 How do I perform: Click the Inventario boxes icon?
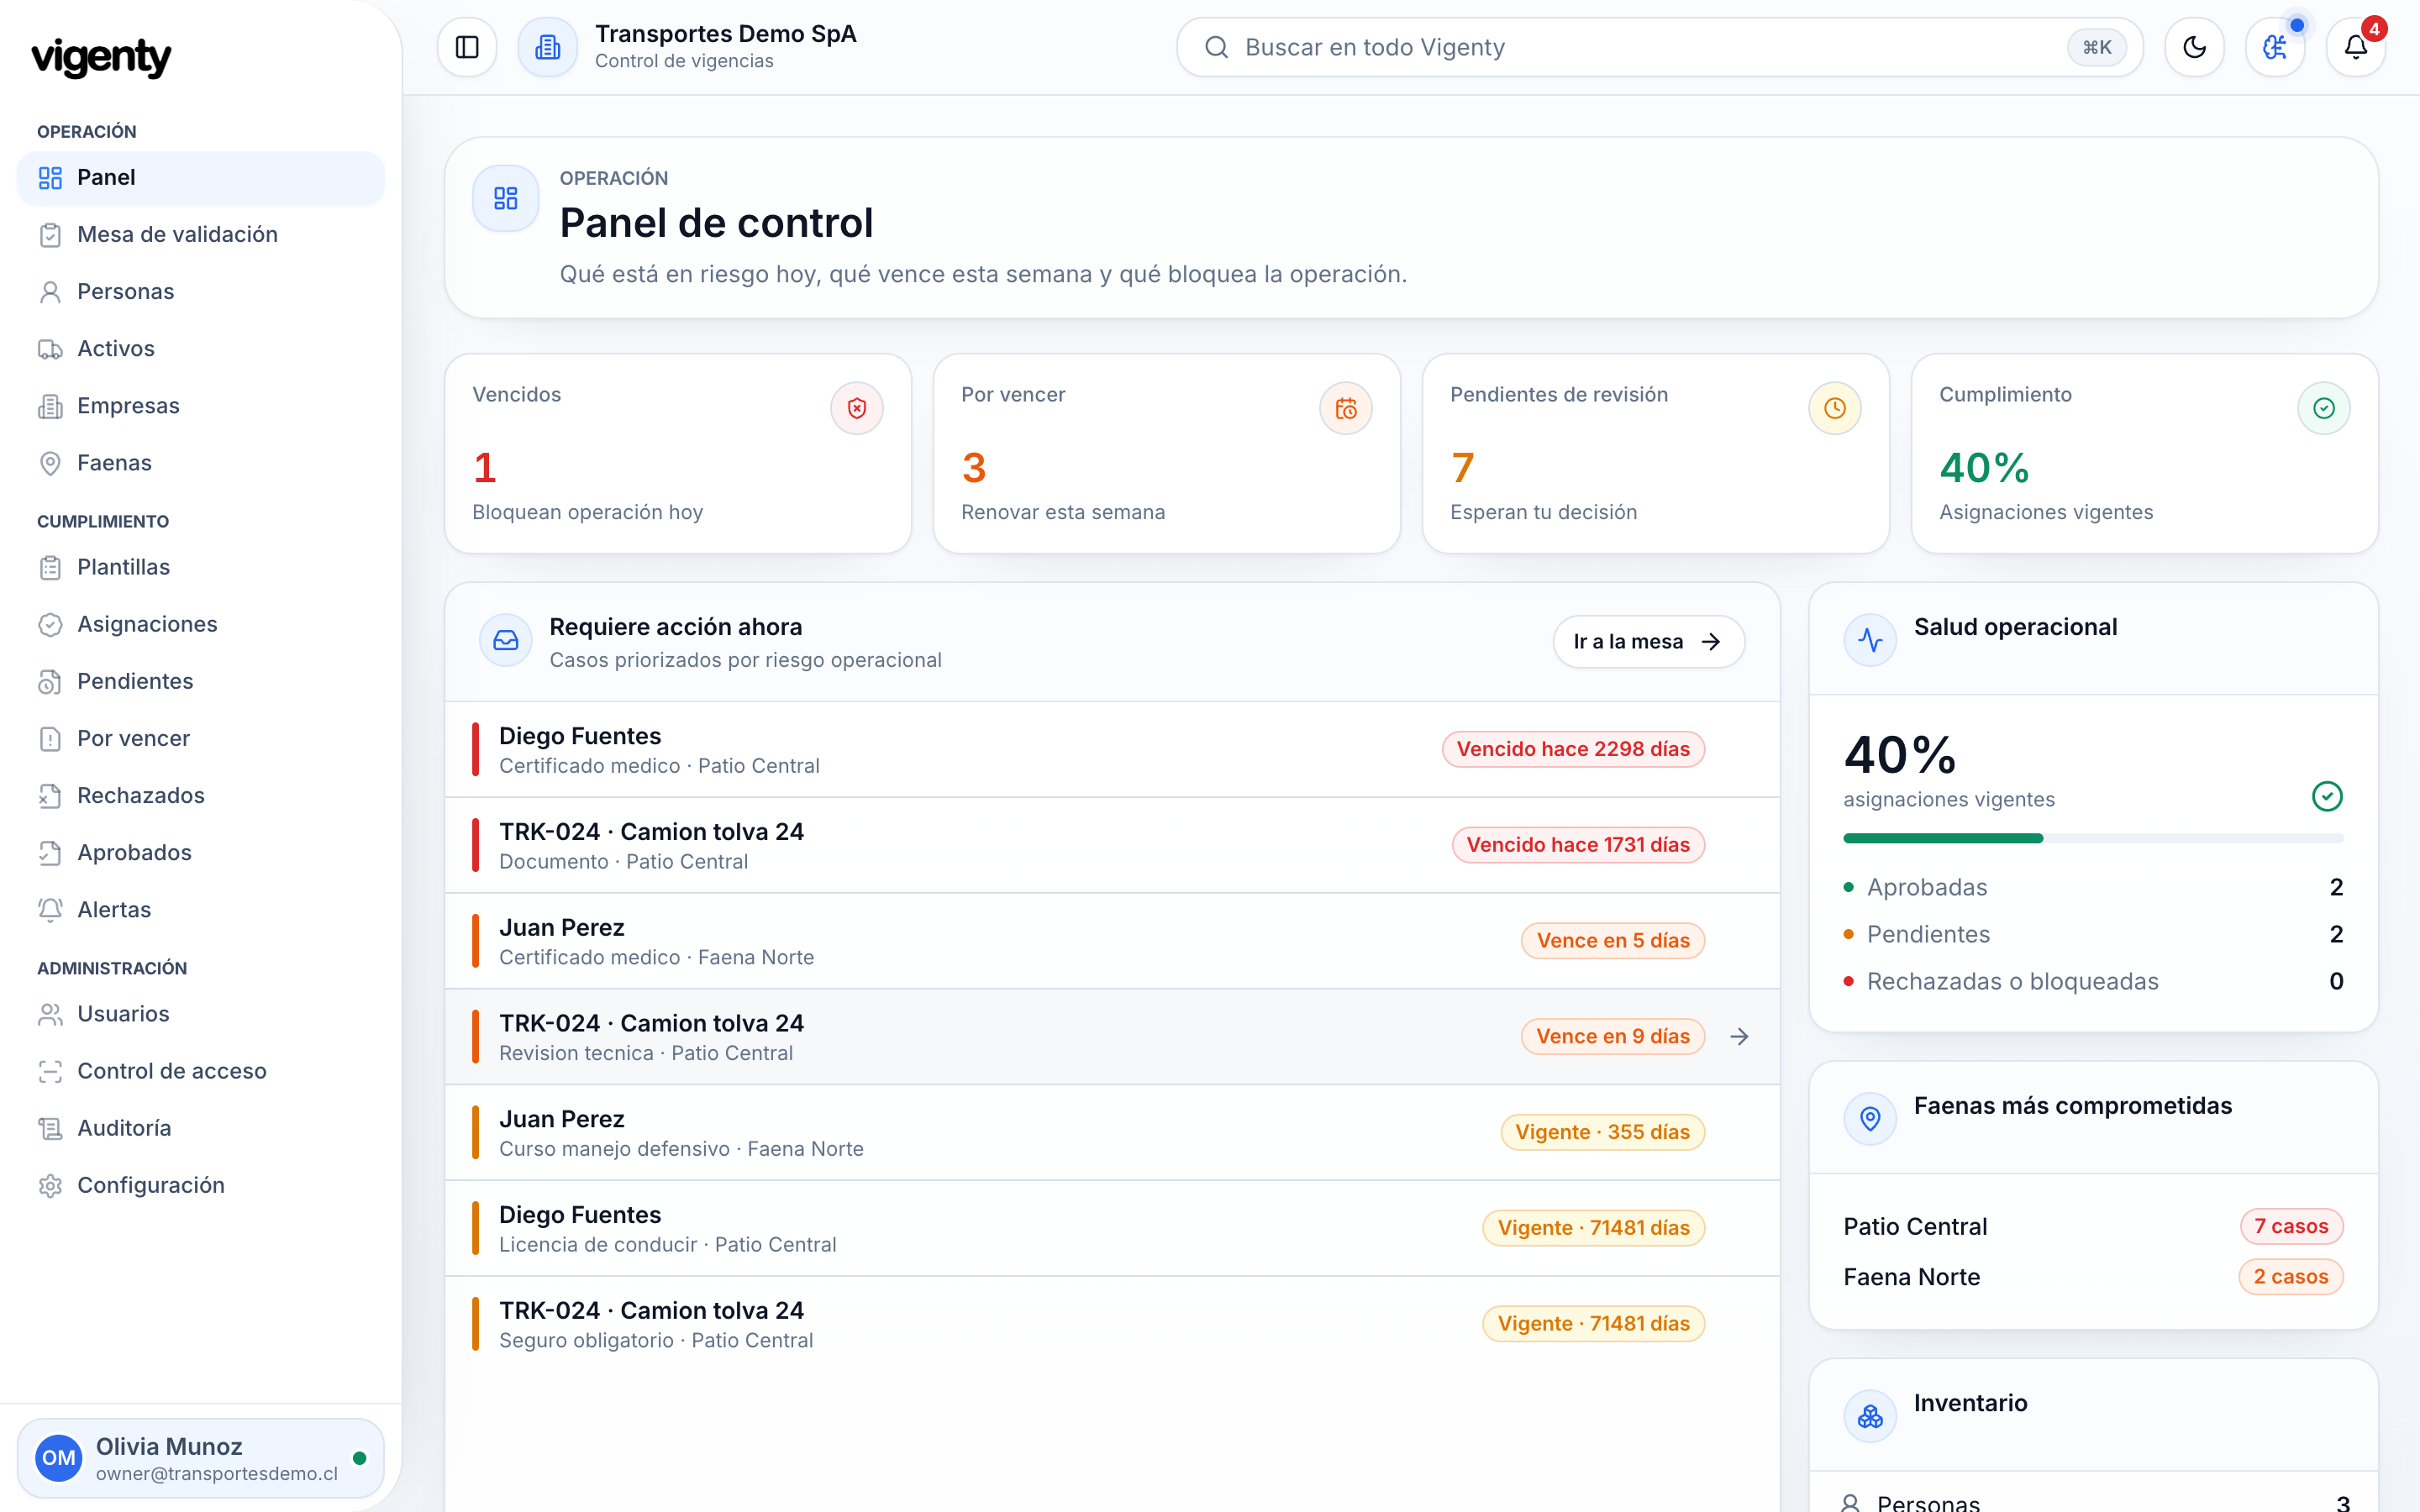pyautogui.click(x=1870, y=1416)
